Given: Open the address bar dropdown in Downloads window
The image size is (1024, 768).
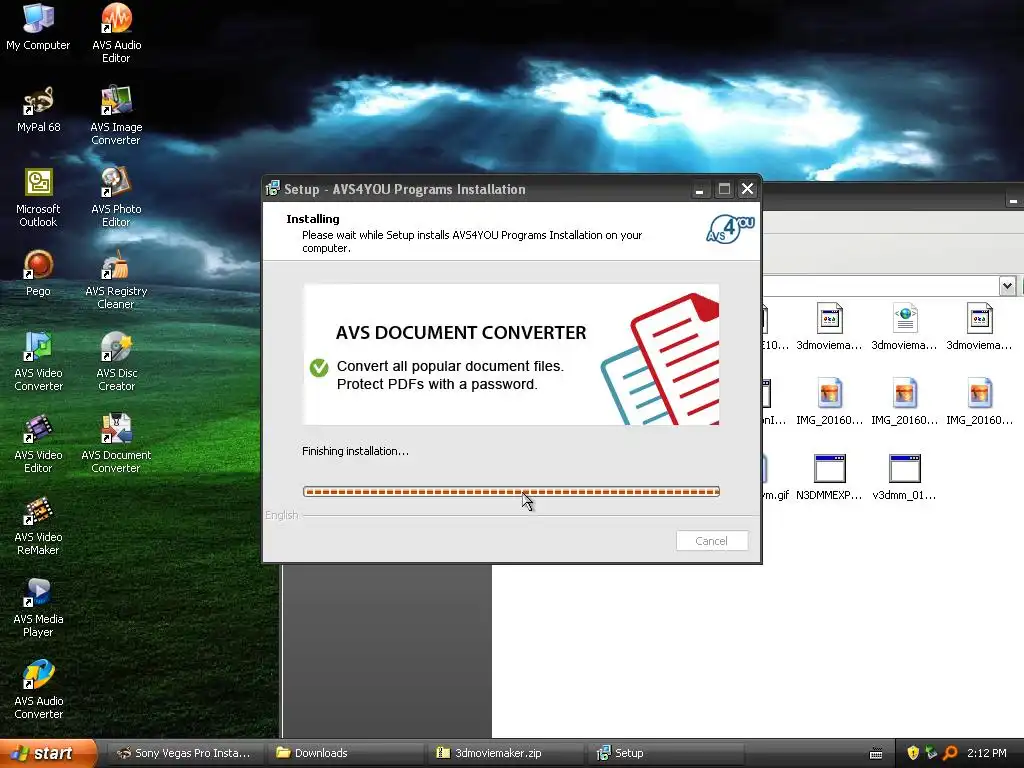Looking at the screenshot, I should 1007,285.
